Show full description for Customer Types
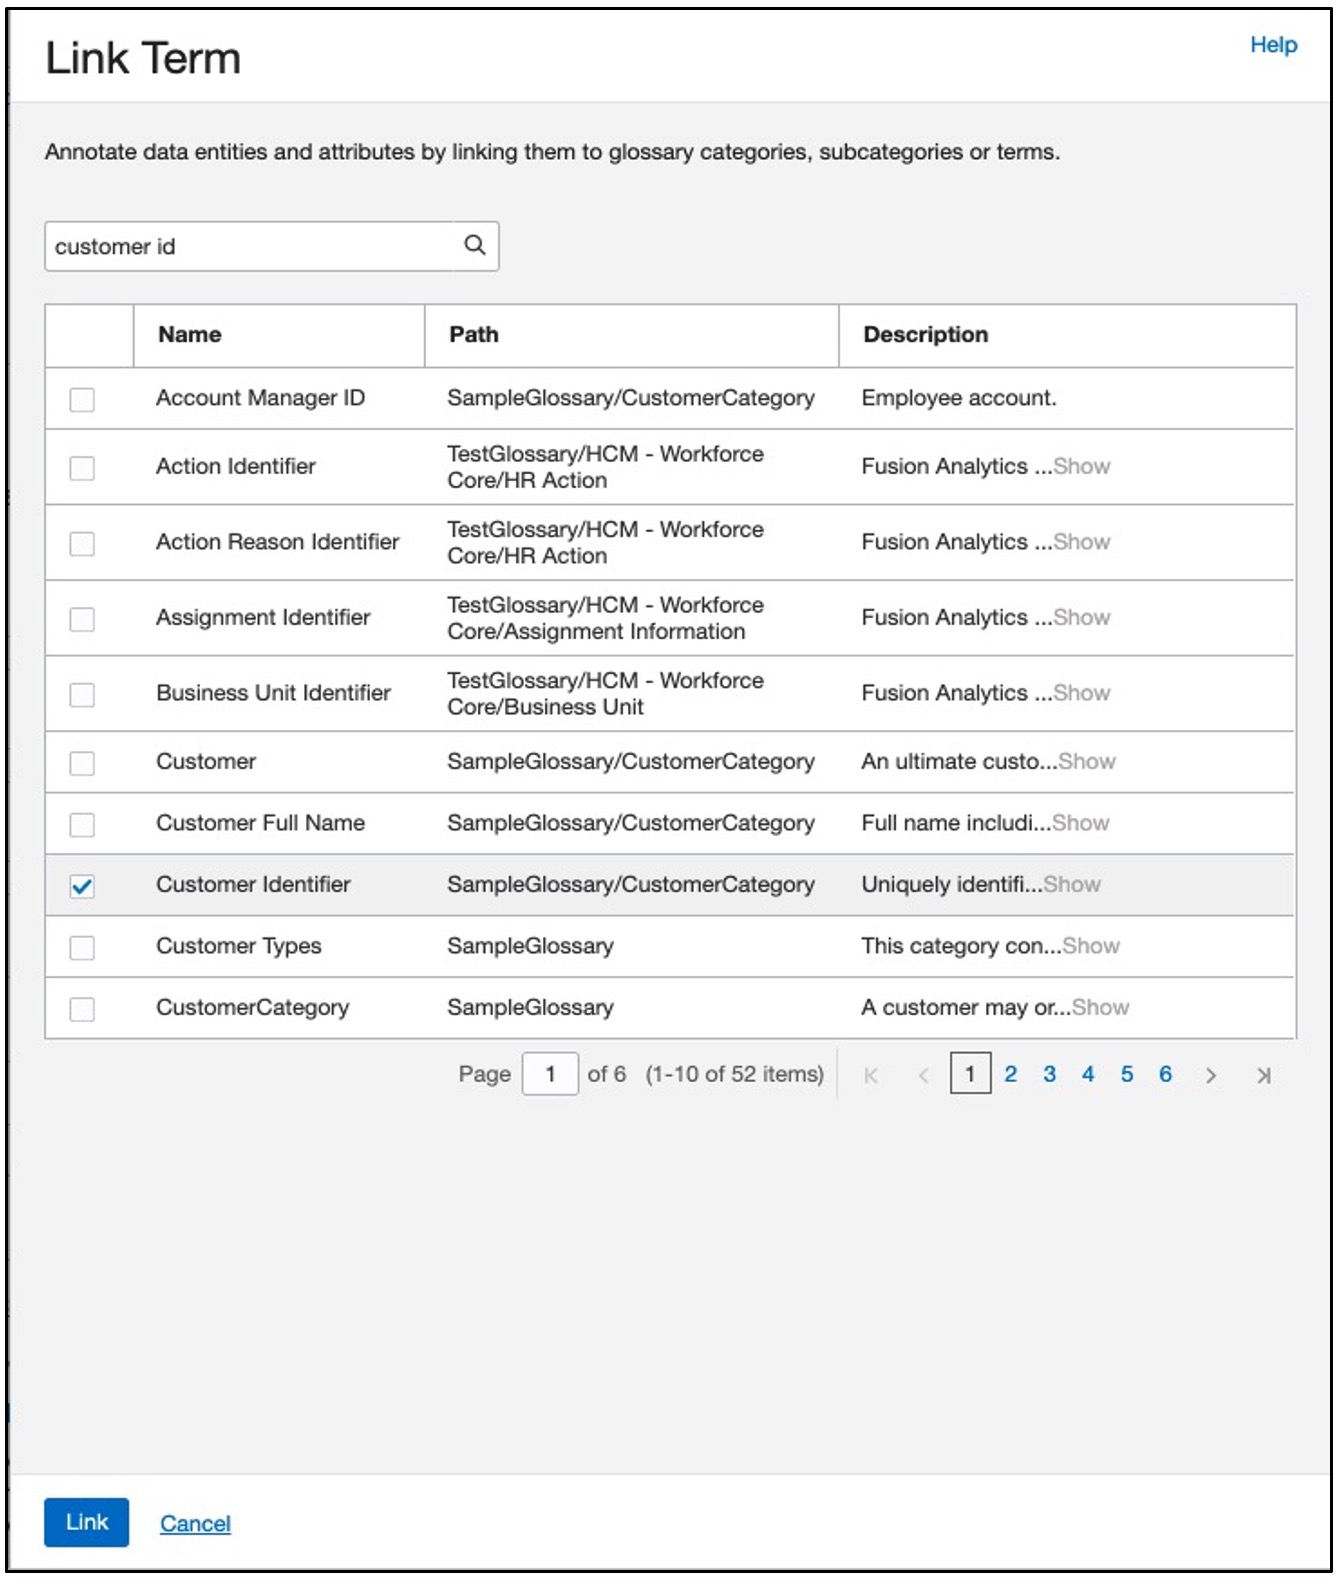The height and width of the screenshot is (1578, 1338). 1091,946
